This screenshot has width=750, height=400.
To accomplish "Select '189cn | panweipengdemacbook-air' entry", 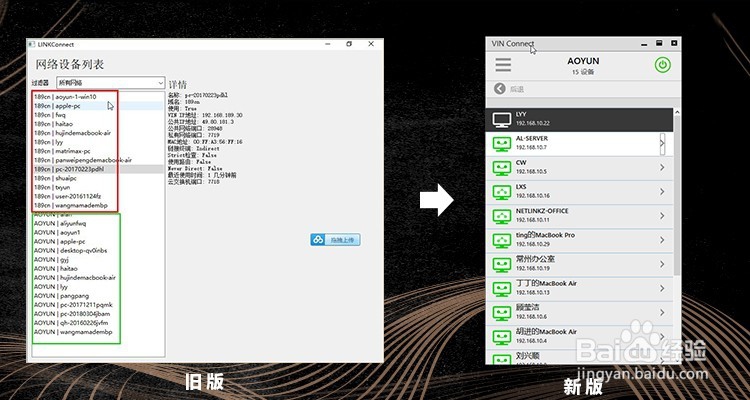I will point(83,160).
